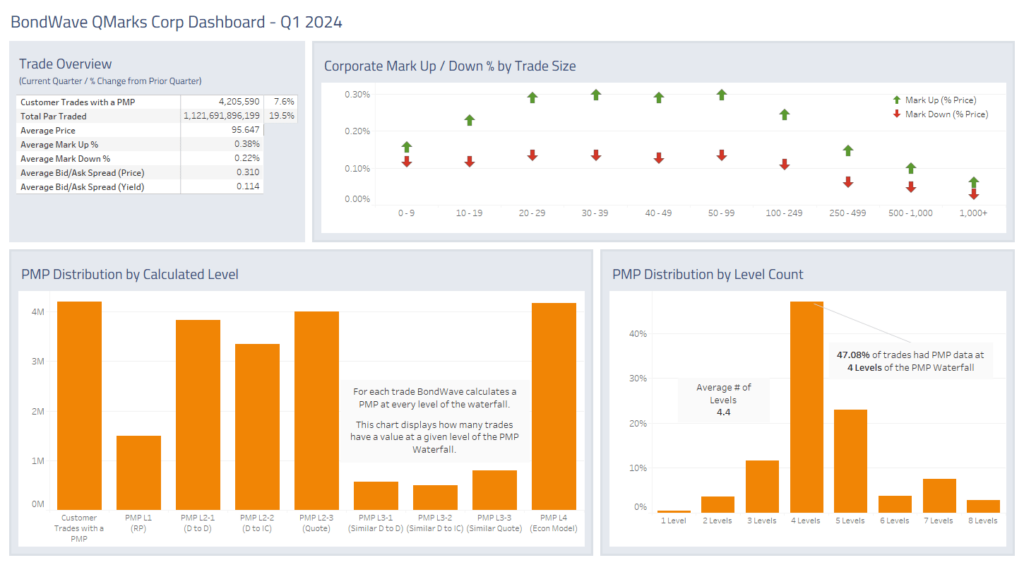Select the 5 Levels bar
The image size is (1024, 565).
coord(850,460)
